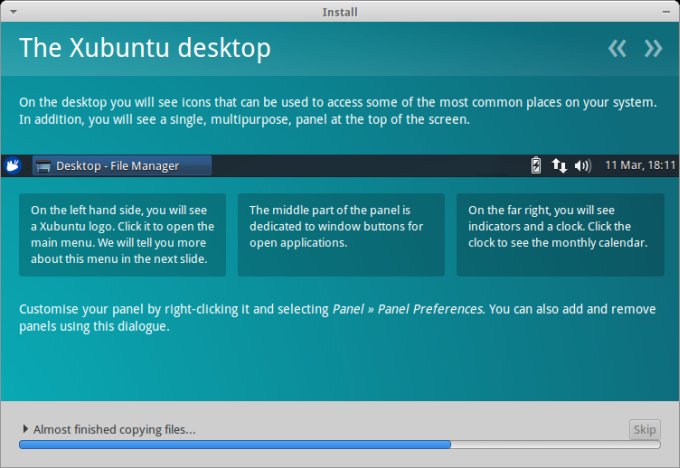Advance to the next slide with the double-right arrow
Screen dimensions: 680x468
click(653, 48)
